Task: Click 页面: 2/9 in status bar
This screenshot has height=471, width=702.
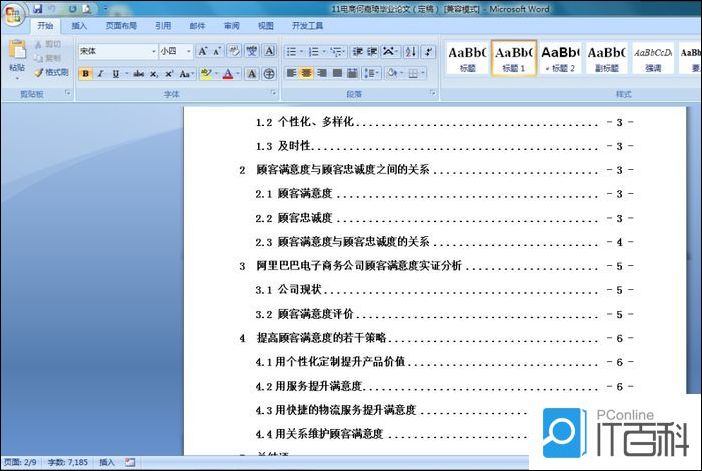Action: [20, 462]
